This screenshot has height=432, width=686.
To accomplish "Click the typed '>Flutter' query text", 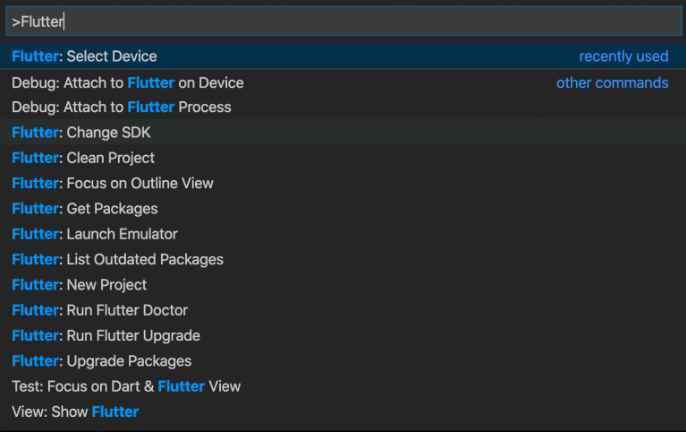I will tap(38, 21).
